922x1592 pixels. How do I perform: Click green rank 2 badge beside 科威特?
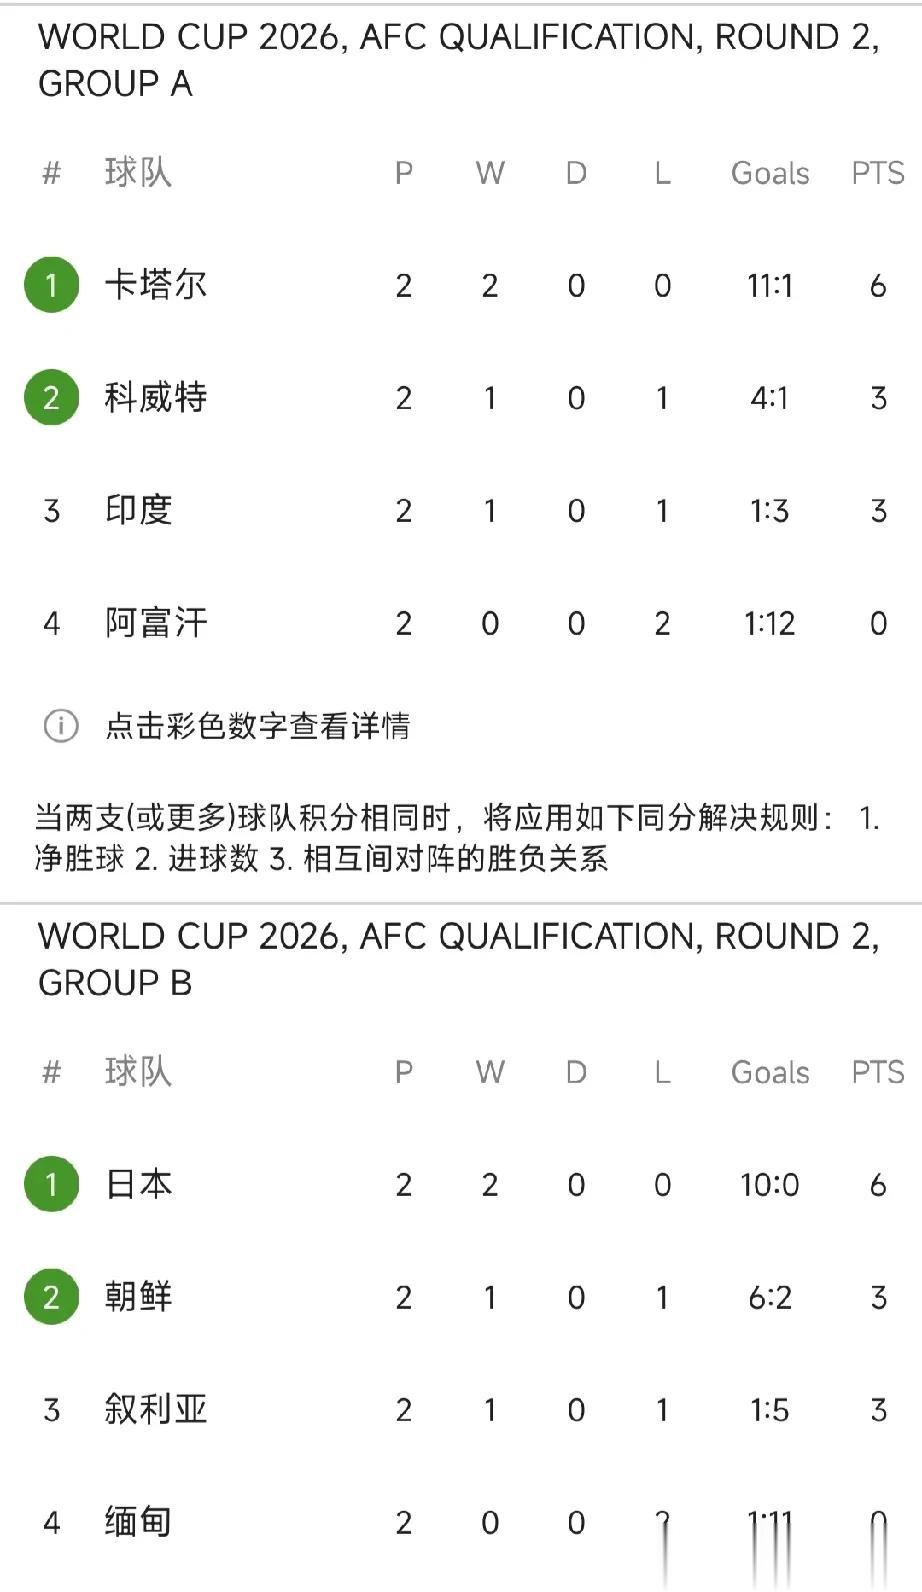(x=52, y=398)
